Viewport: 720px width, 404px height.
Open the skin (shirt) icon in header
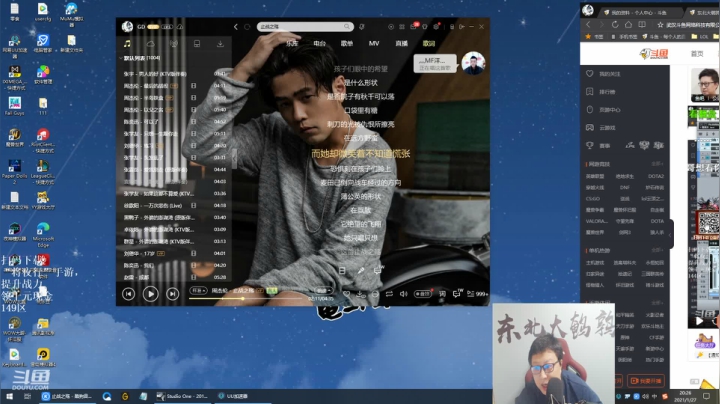[x=425, y=27]
